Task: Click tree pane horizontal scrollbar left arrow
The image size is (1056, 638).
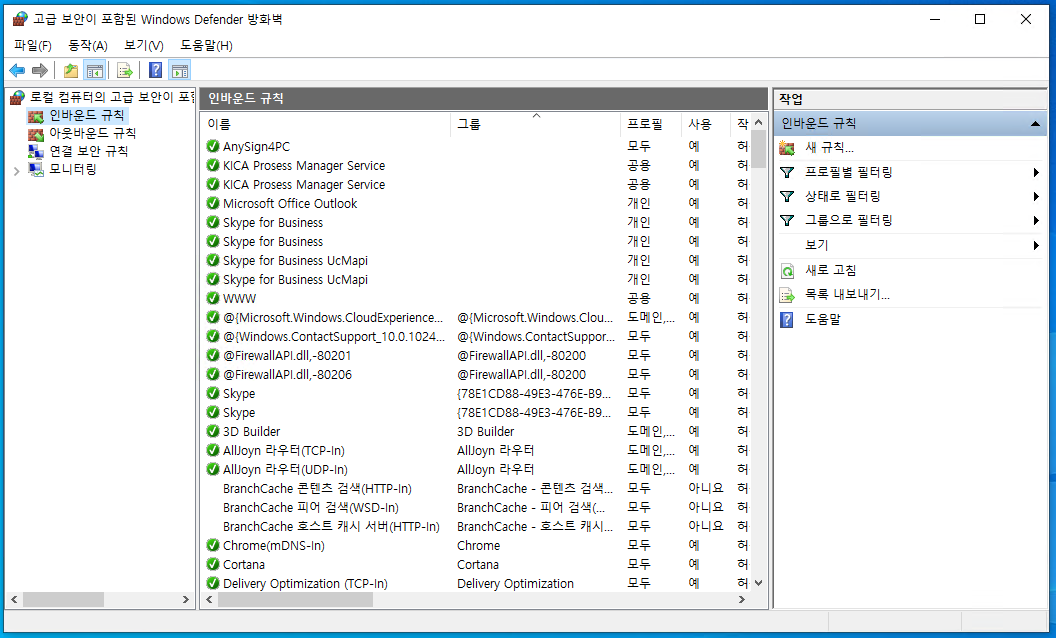Action: 13,600
